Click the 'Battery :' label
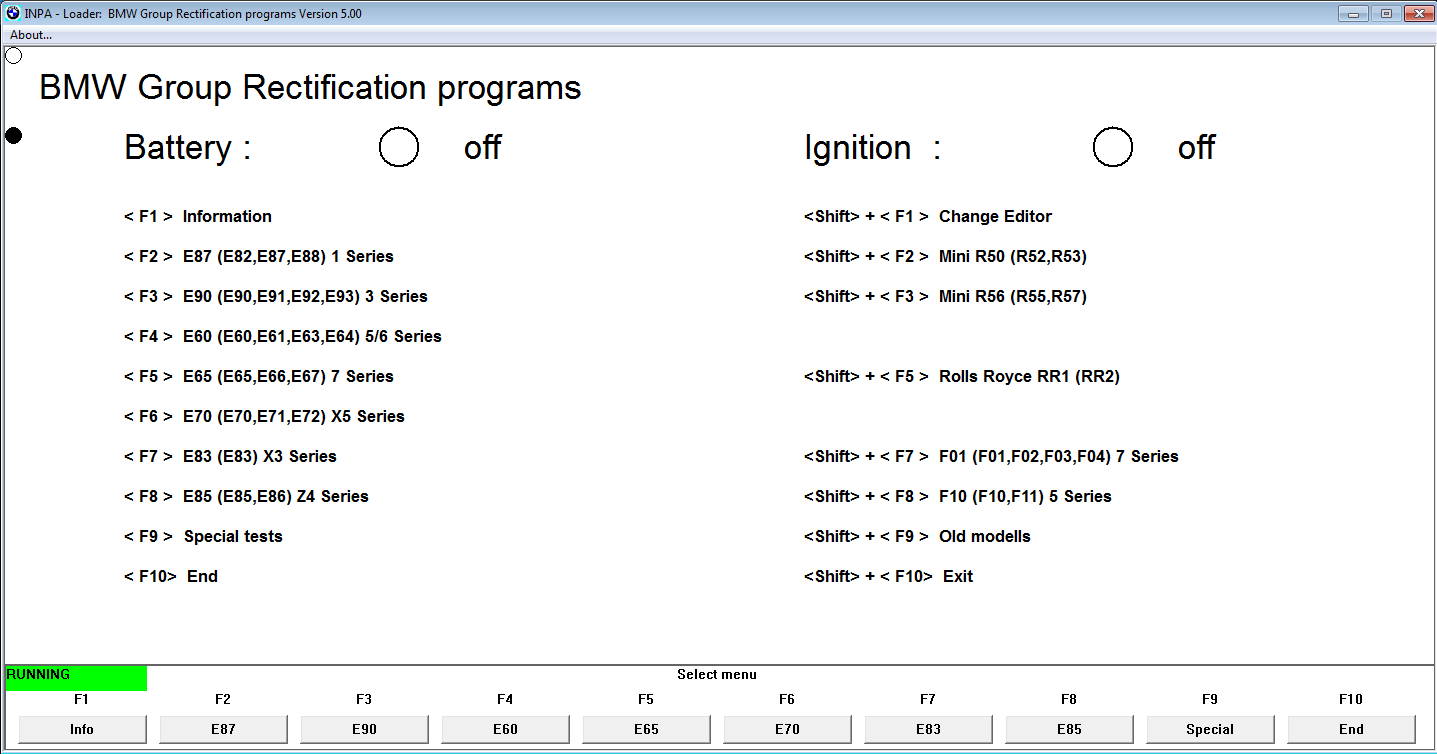1437x754 pixels. 188,148
